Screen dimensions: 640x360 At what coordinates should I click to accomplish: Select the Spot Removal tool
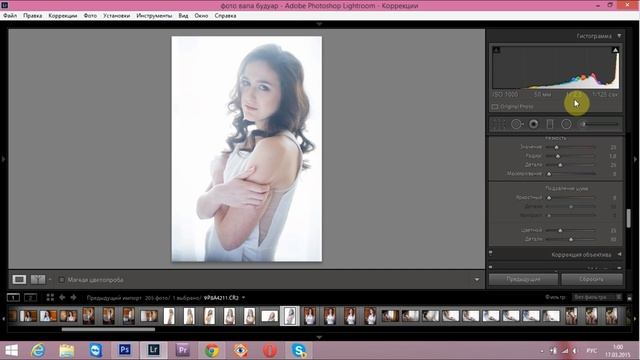coord(517,124)
